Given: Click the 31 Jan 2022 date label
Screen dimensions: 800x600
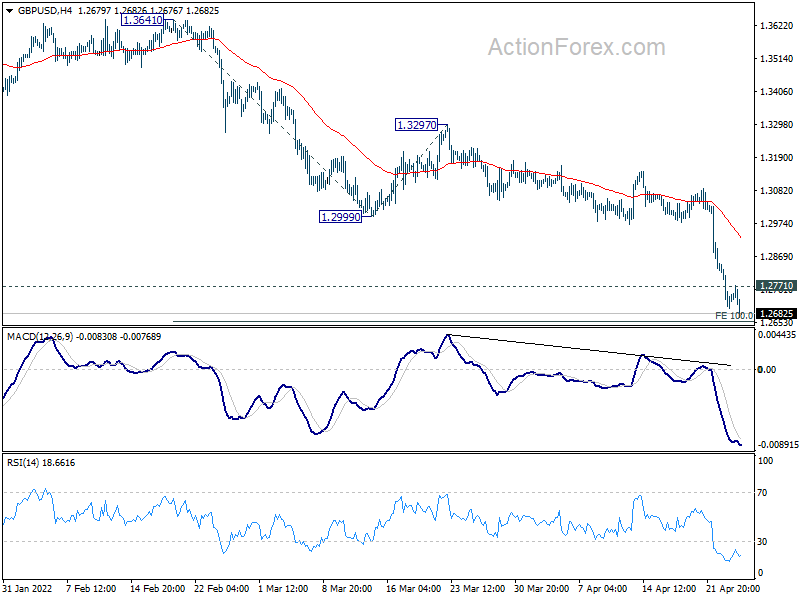Looking at the screenshot, I should click(28, 589).
